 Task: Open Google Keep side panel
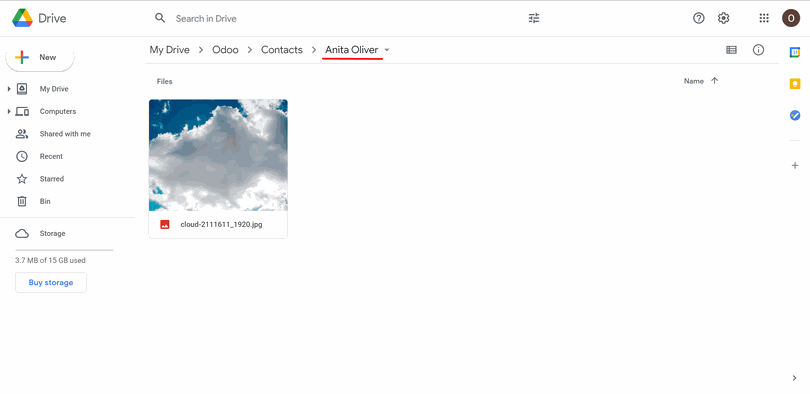coord(795,84)
